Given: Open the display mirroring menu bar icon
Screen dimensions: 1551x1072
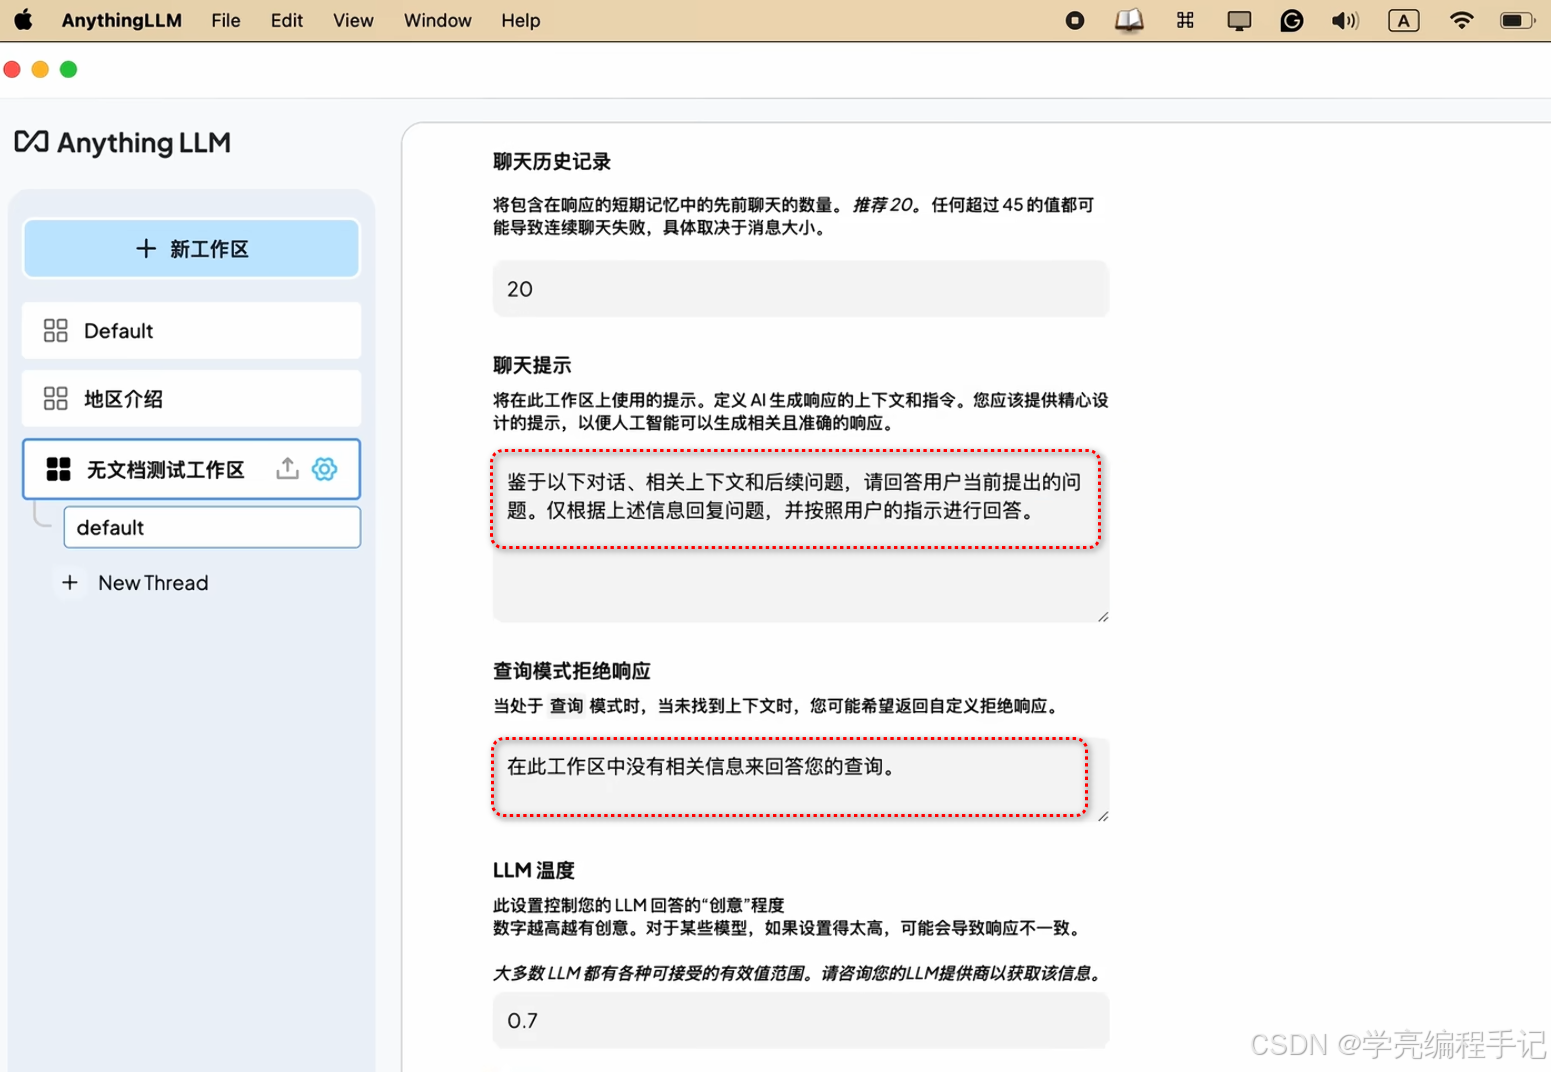Looking at the screenshot, I should [x=1239, y=20].
